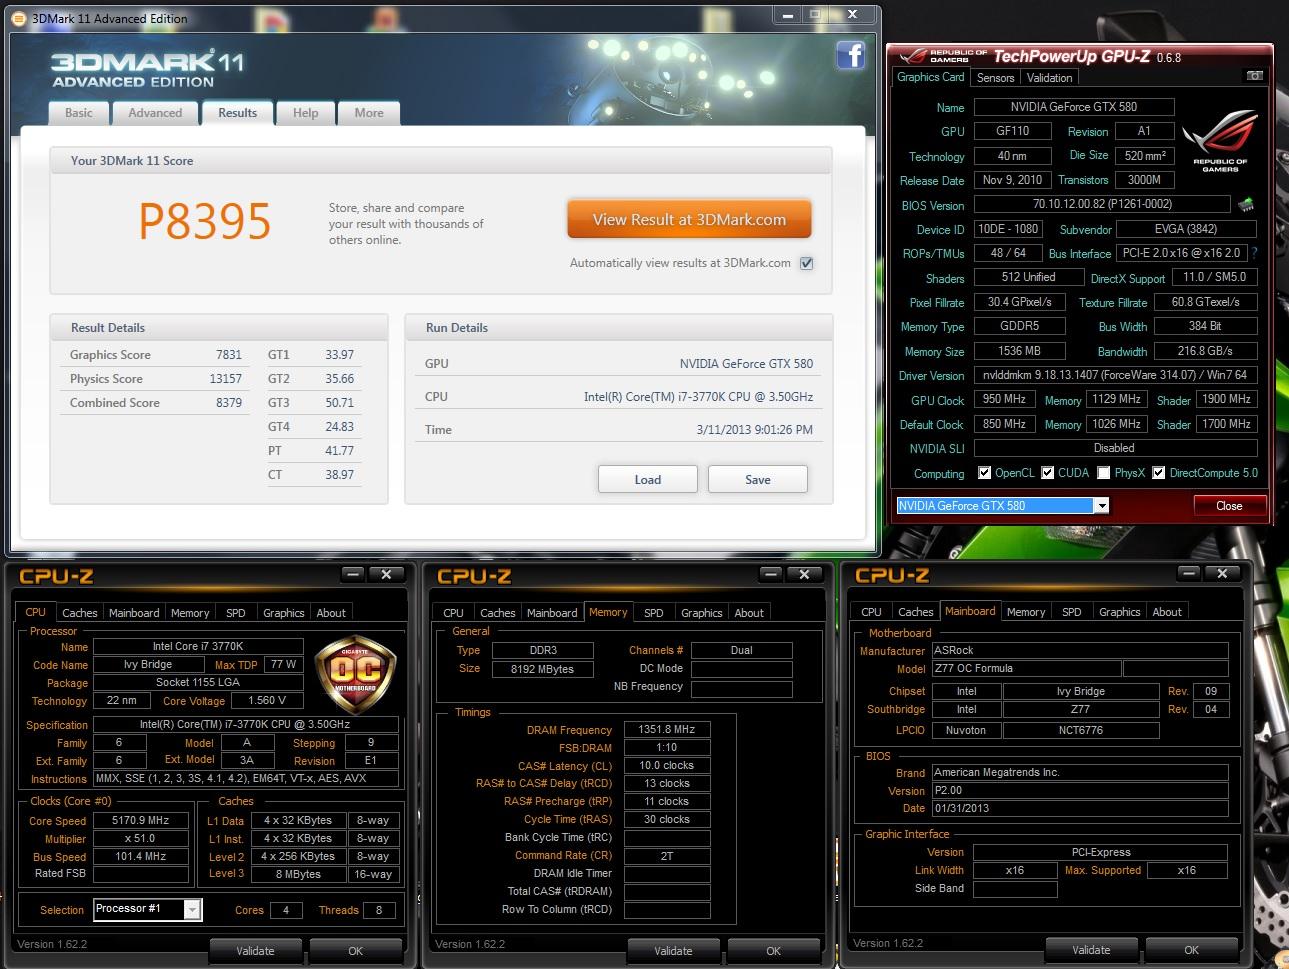1289x969 pixels.
Task: Select Memory tab in middle CPU-Z window
Action: click(x=608, y=612)
